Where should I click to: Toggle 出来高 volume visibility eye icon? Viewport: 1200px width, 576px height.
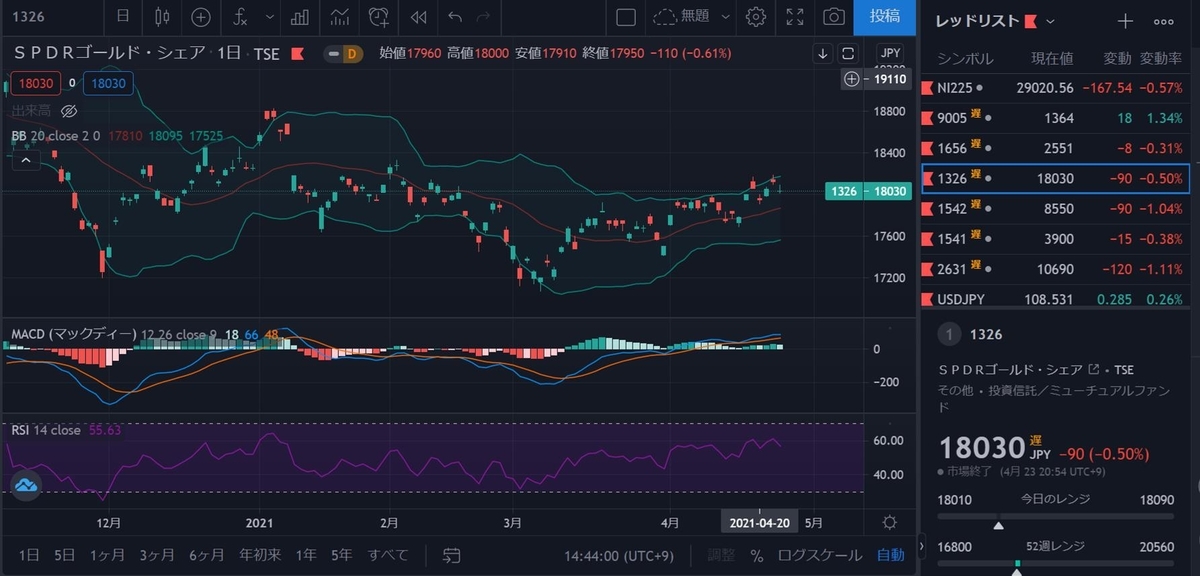click(x=69, y=110)
